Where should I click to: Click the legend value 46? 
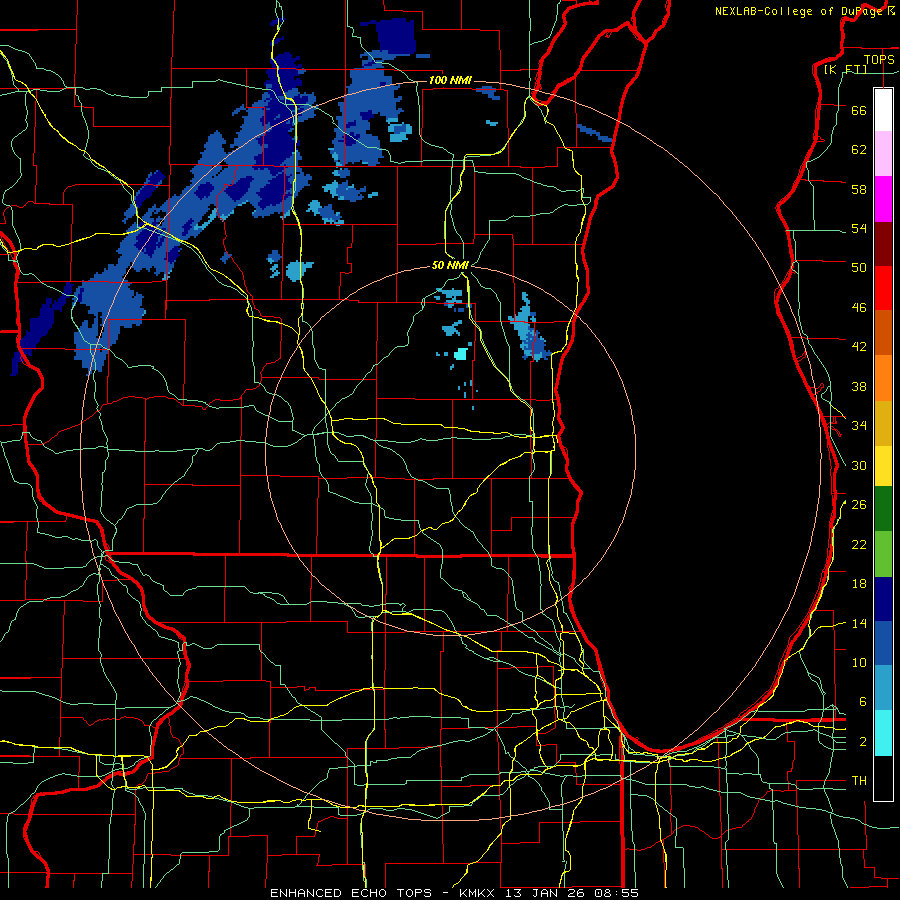[x=859, y=307]
